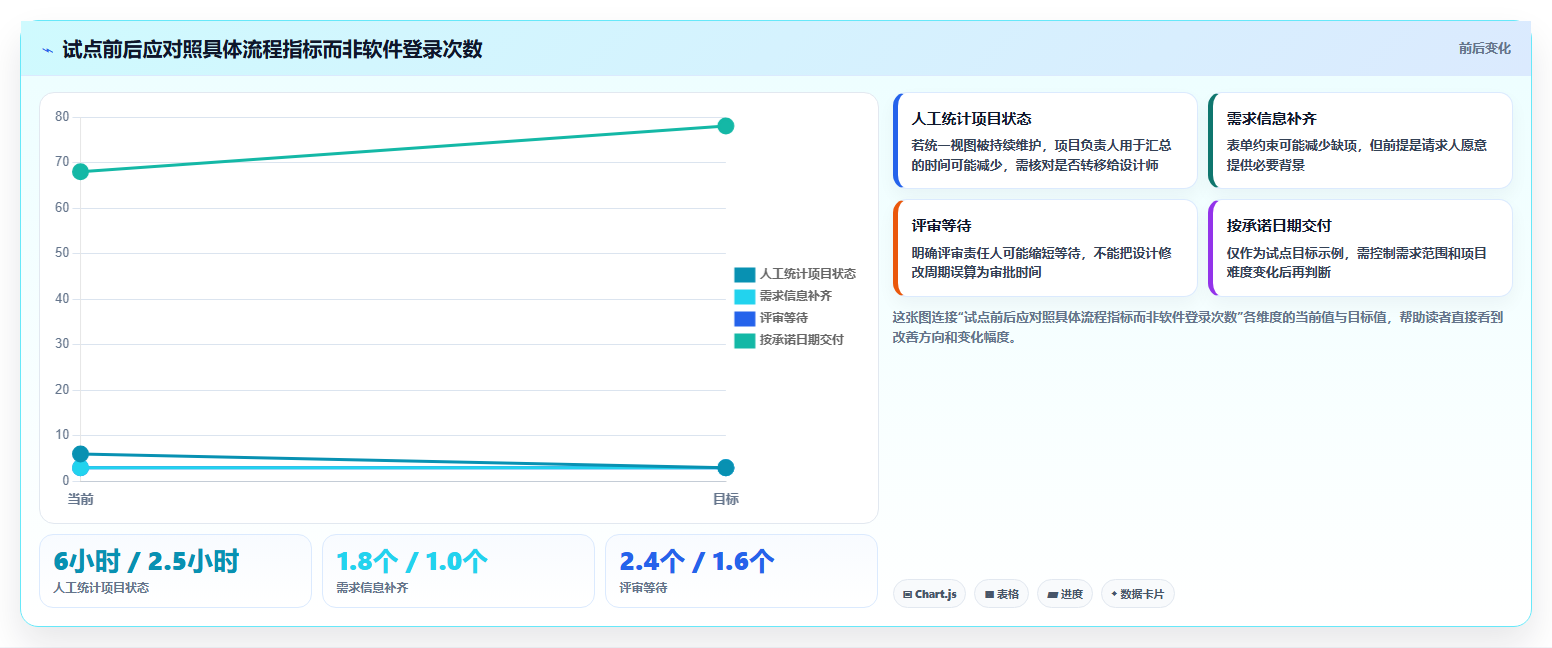Image resolution: width=1552 pixels, height=648 pixels.
Task: Click the 6小时 / 2.5小时 stat card
Action: tap(176, 571)
